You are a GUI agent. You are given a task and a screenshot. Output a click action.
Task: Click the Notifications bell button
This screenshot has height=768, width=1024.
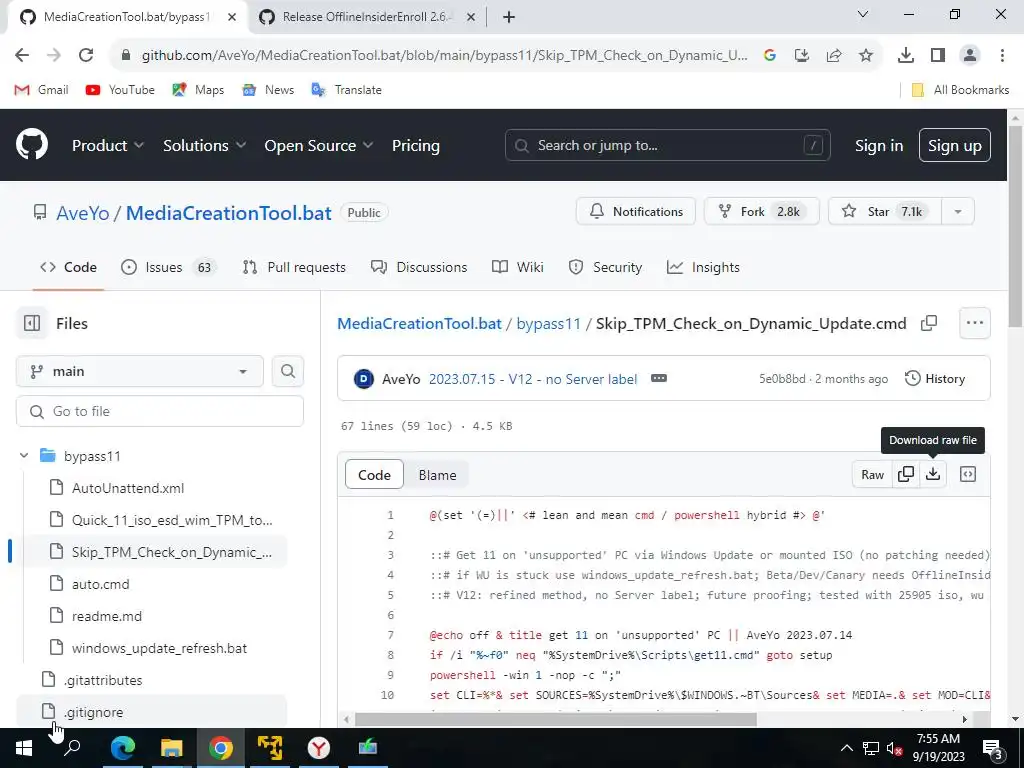[x=635, y=212]
